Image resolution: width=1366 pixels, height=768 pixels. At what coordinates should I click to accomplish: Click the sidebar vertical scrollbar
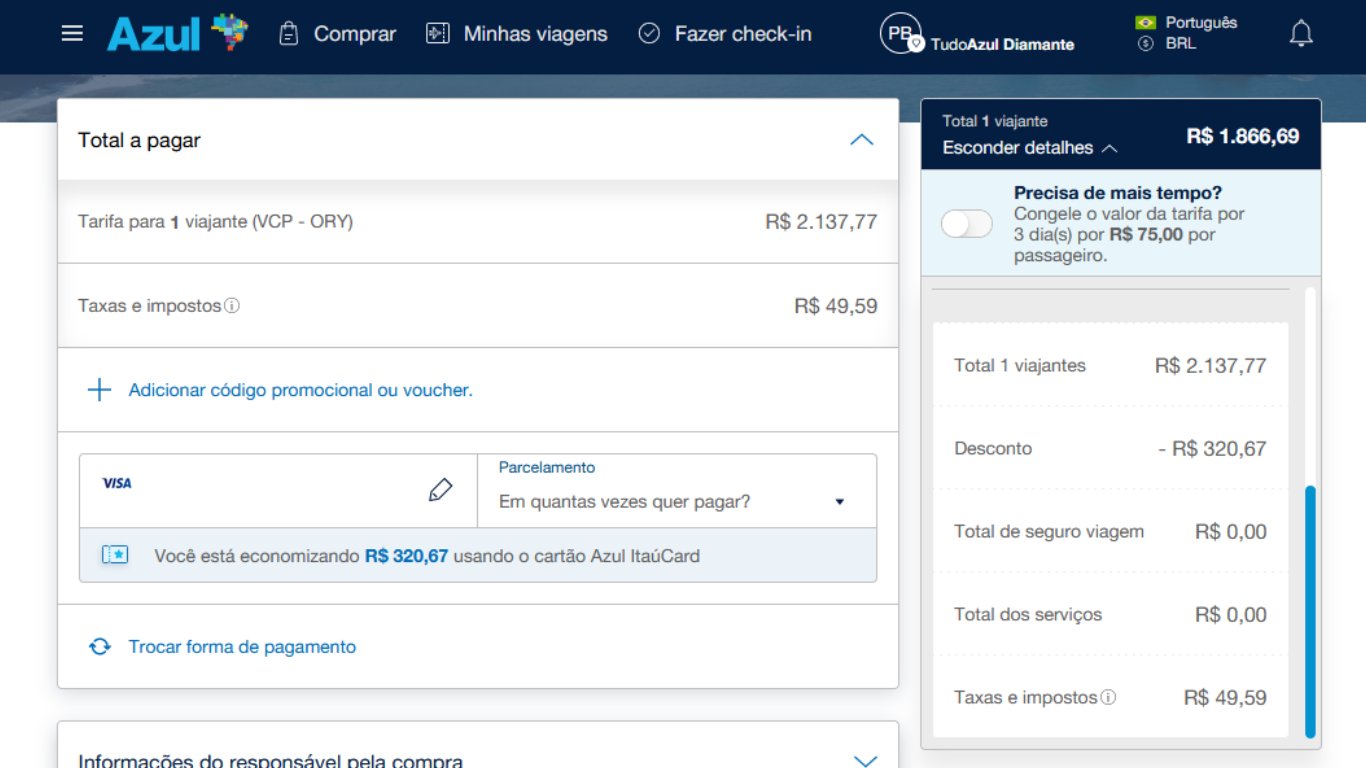[1310, 612]
